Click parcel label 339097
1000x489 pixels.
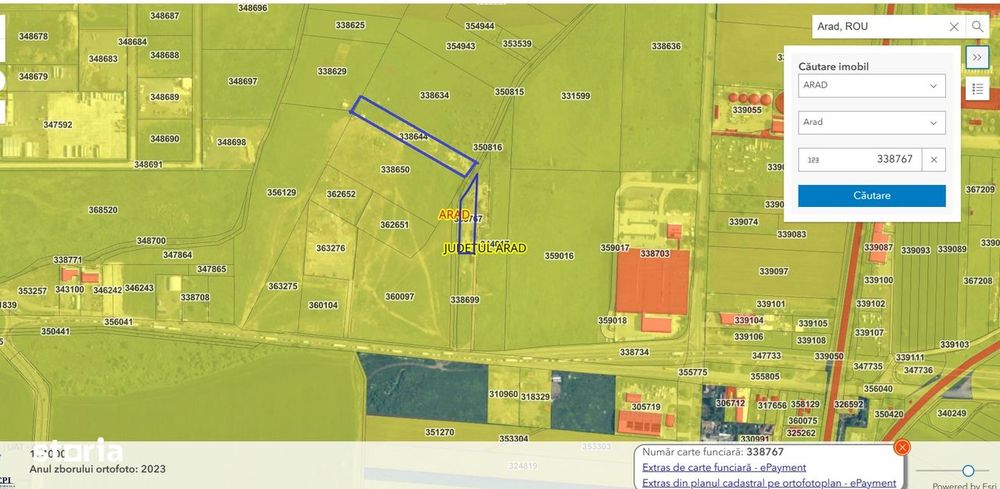pos(774,272)
